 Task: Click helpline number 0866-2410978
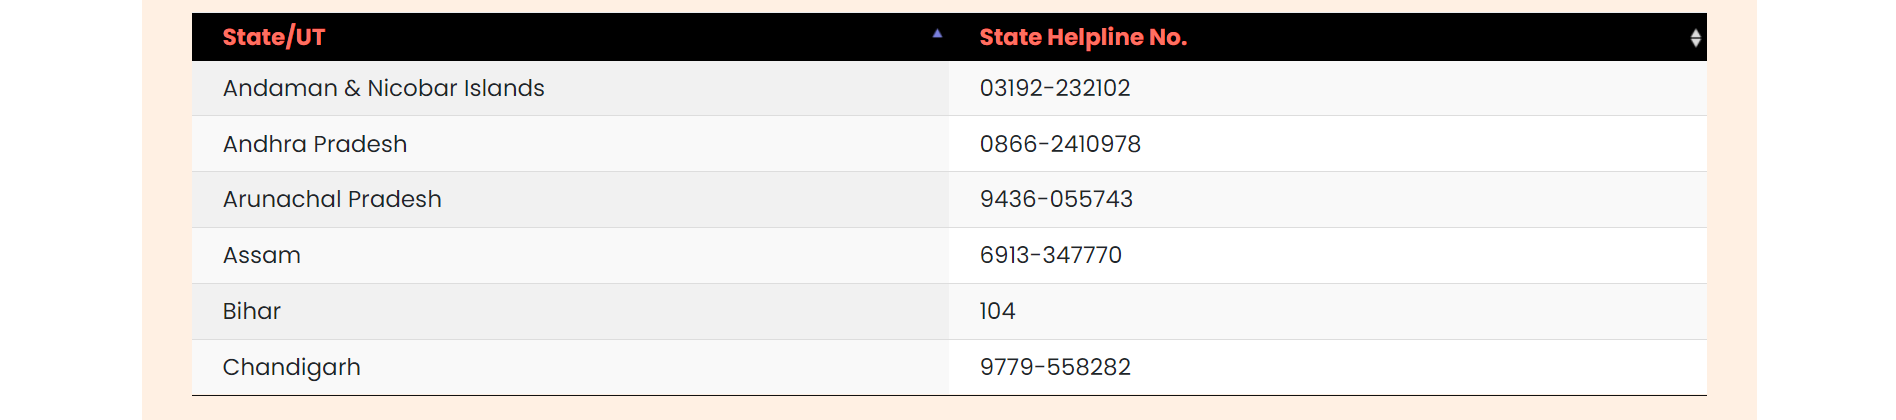pyautogui.click(x=1060, y=144)
